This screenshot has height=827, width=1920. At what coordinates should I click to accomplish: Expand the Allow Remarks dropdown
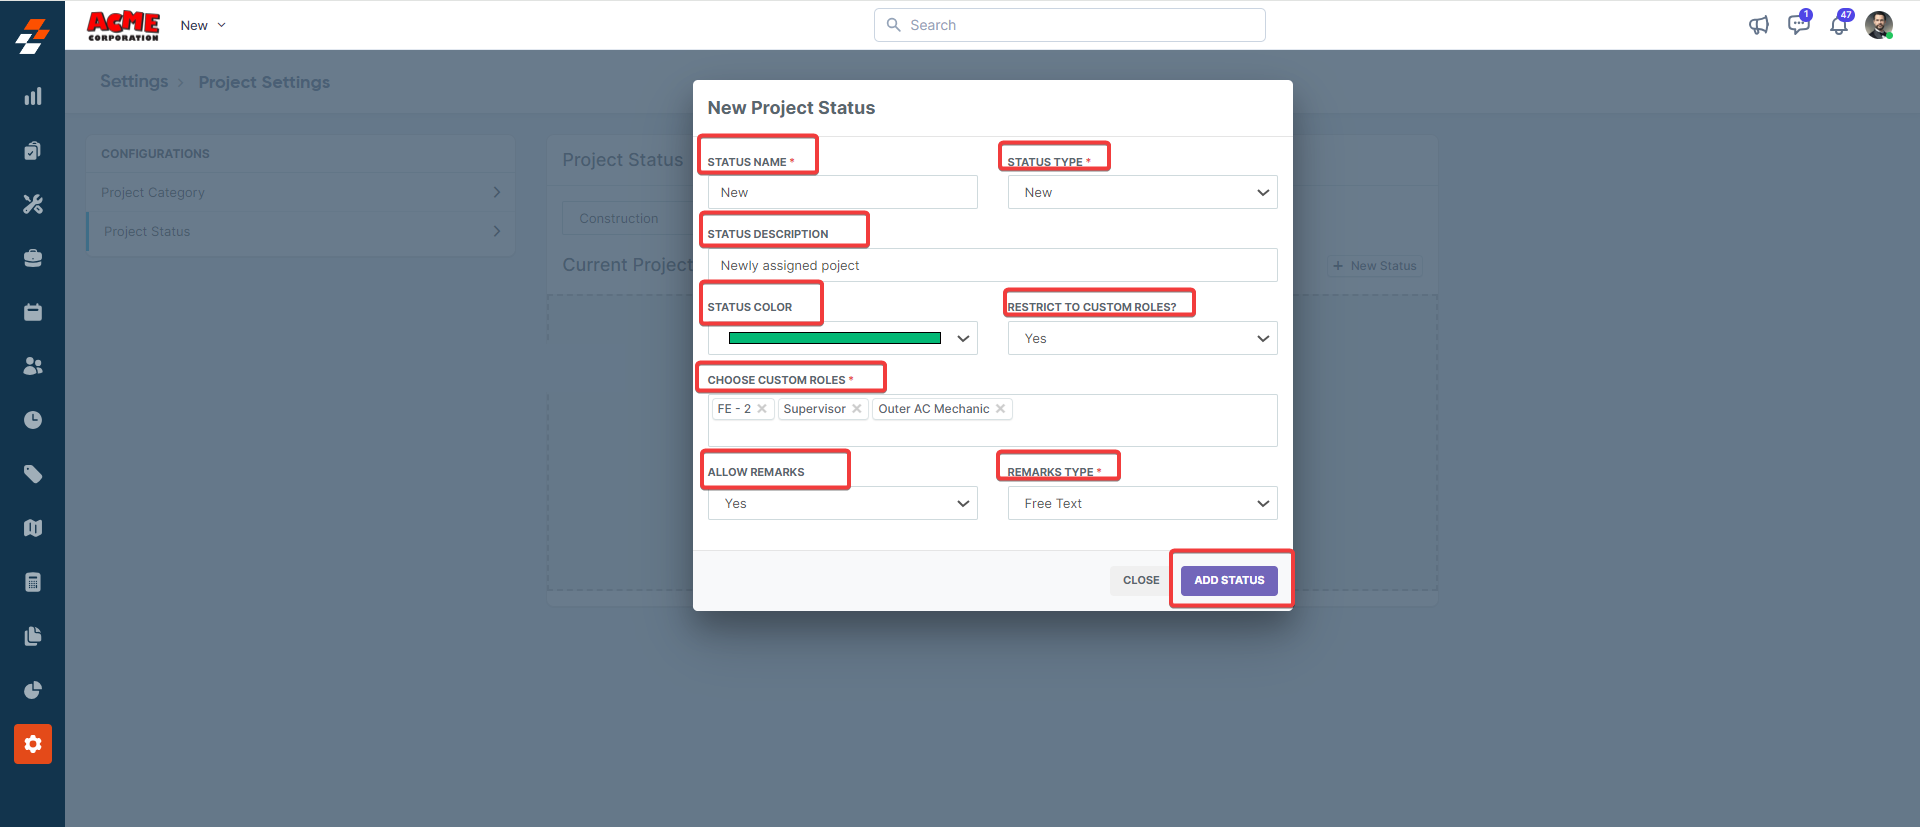[x=842, y=503]
